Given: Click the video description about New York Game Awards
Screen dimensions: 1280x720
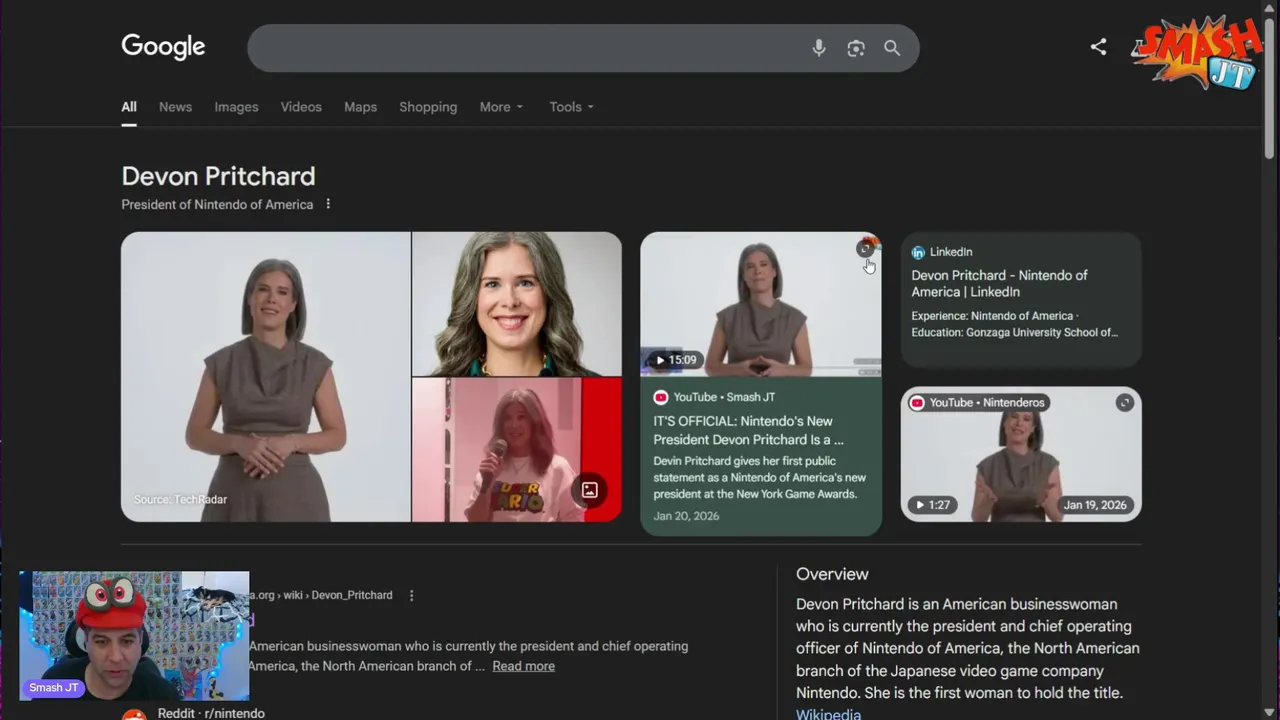Looking at the screenshot, I should pos(760,478).
